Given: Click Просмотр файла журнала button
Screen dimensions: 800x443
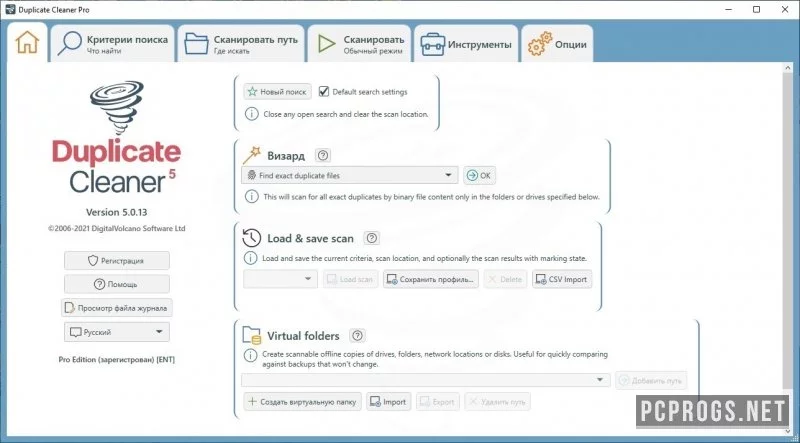Looking at the screenshot, I should 117,308.
